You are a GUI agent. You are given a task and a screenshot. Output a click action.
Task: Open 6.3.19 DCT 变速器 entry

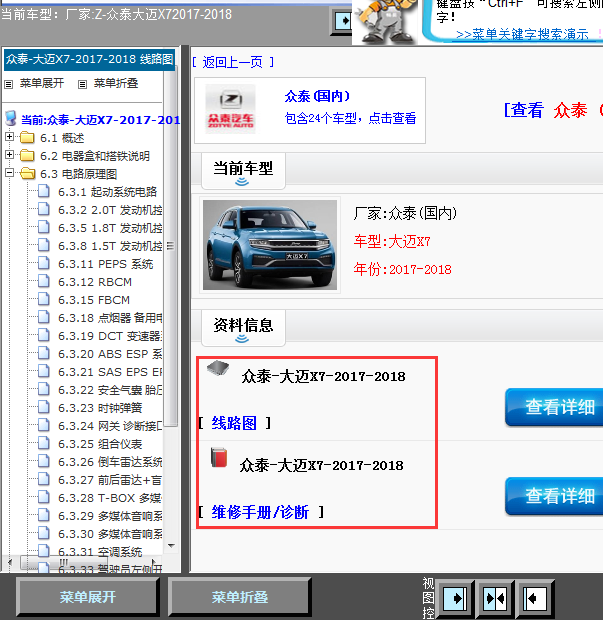110,336
